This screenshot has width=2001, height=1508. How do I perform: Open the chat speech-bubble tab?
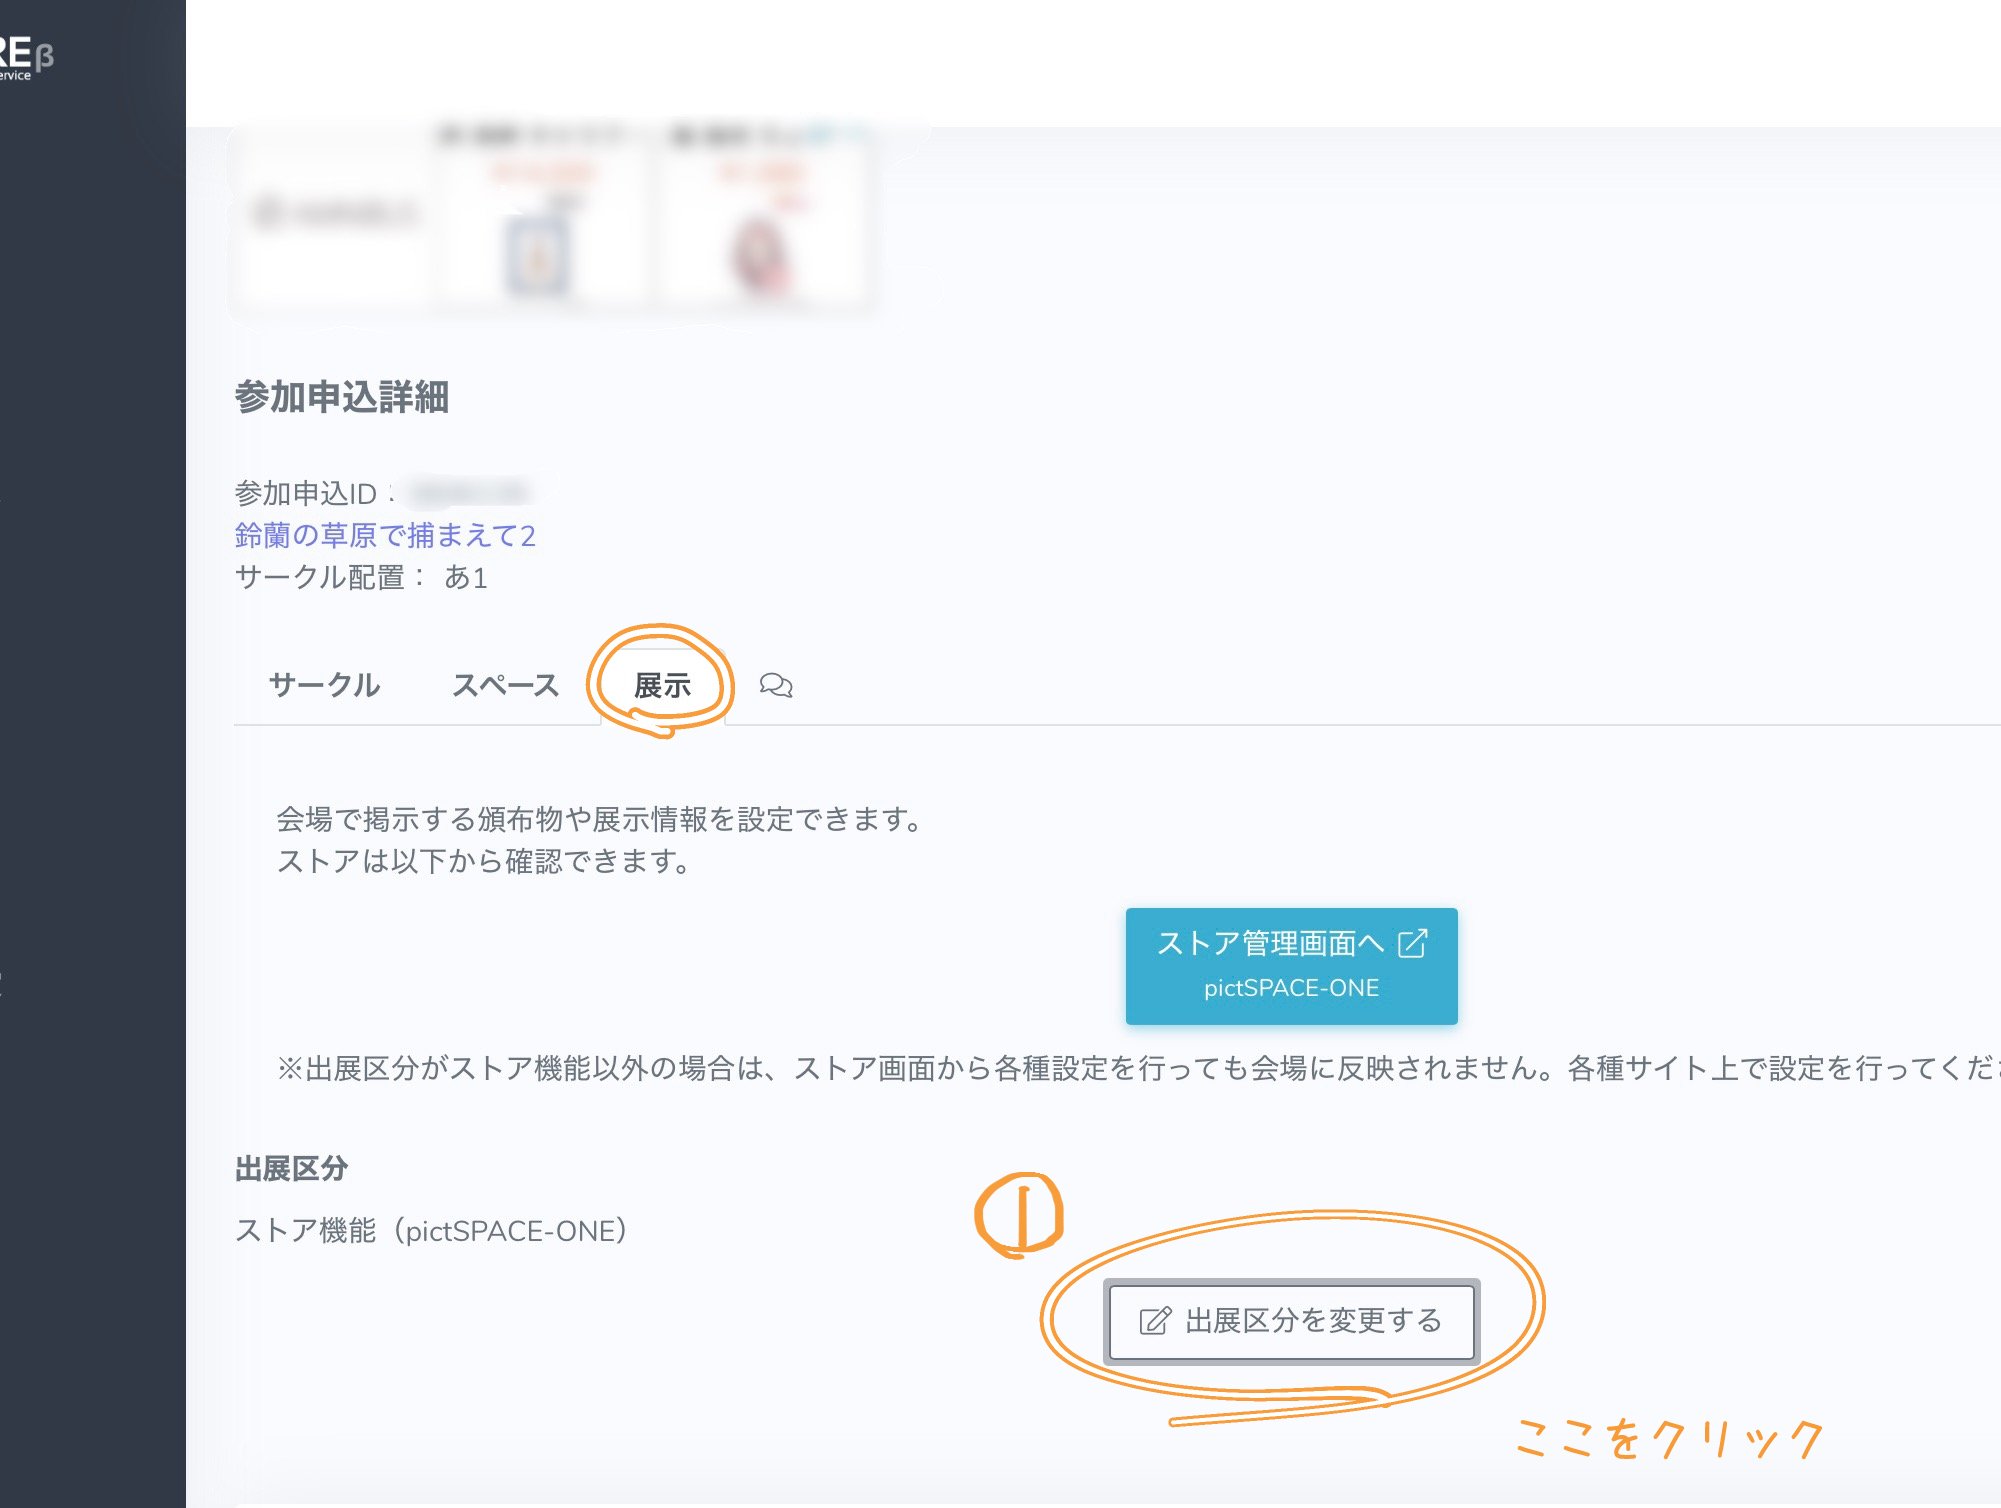click(777, 686)
